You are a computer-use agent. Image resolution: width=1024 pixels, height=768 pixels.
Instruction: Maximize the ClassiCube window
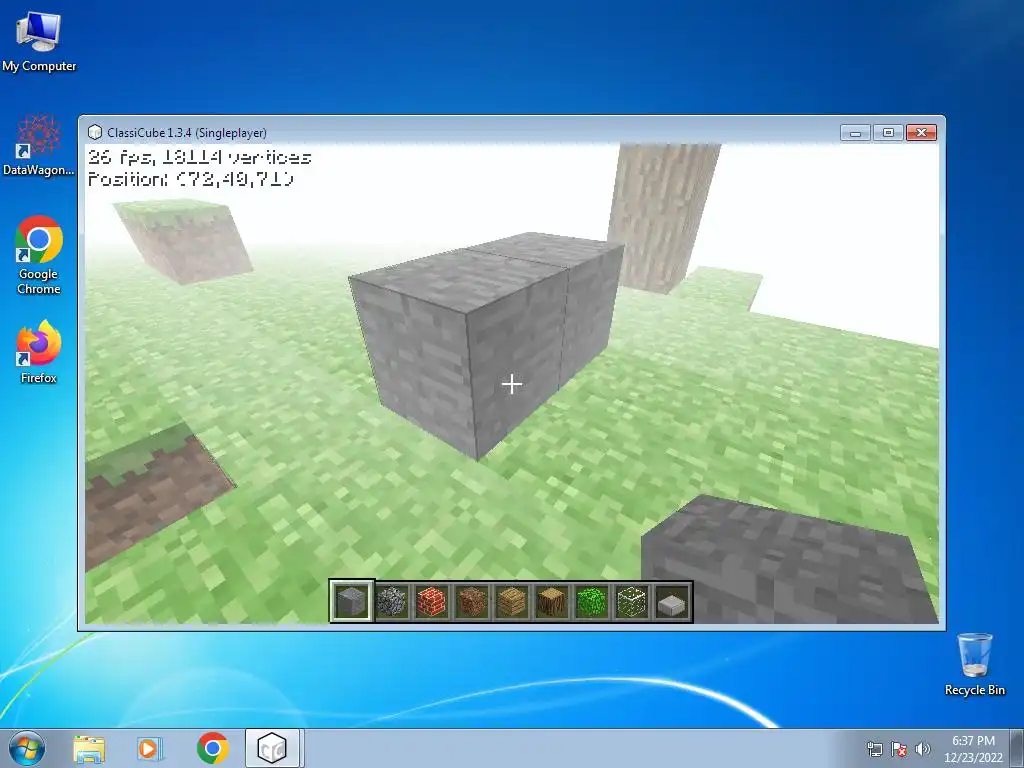pyautogui.click(x=888, y=133)
